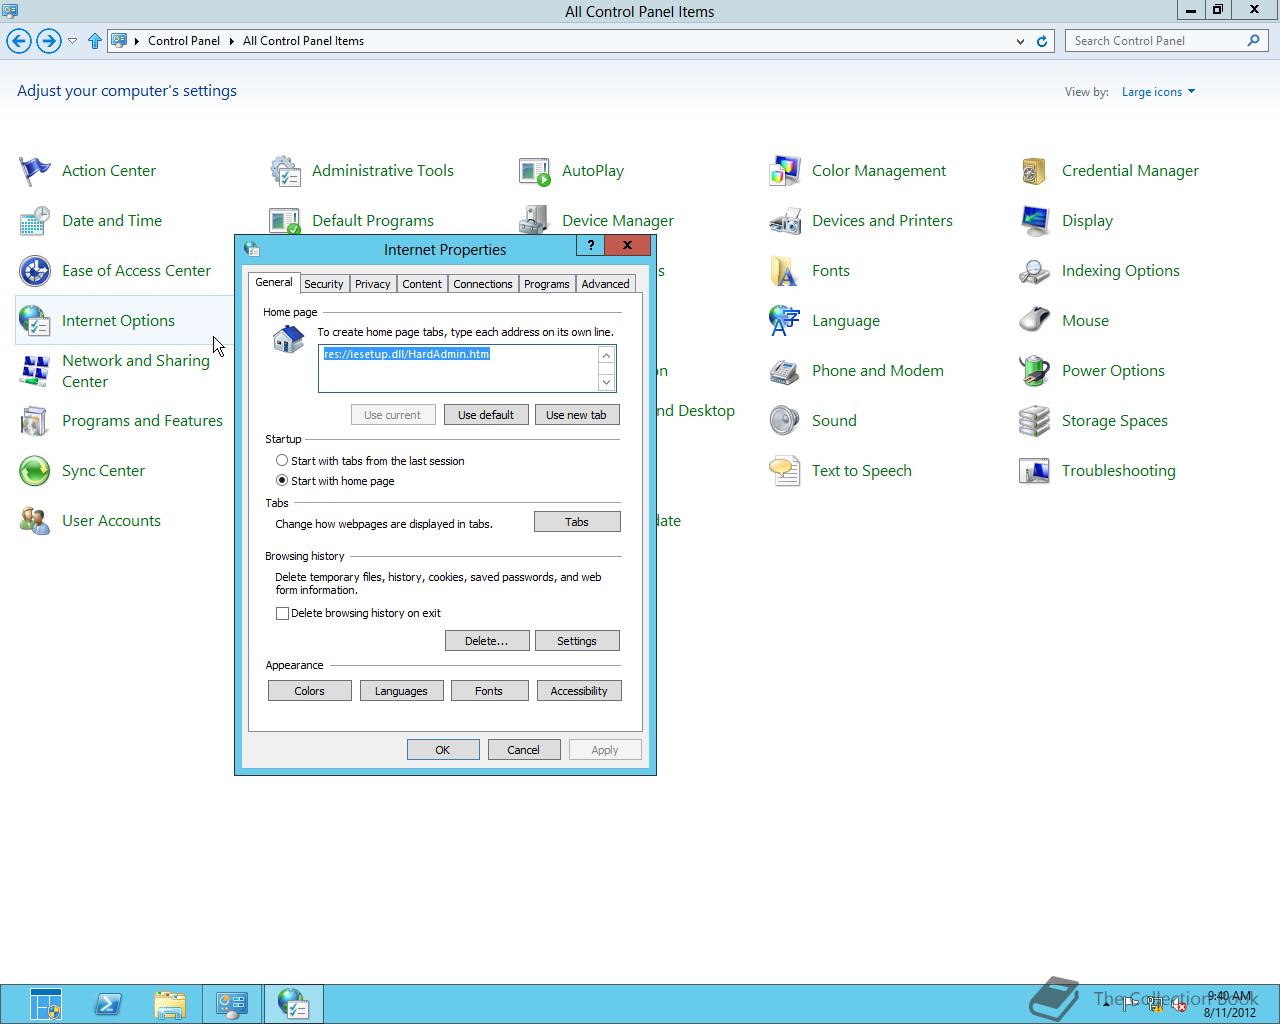Image resolution: width=1280 pixels, height=1024 pixels.
Task: Open Credential Manager vault icon
Action: [x=1035, y=171]
